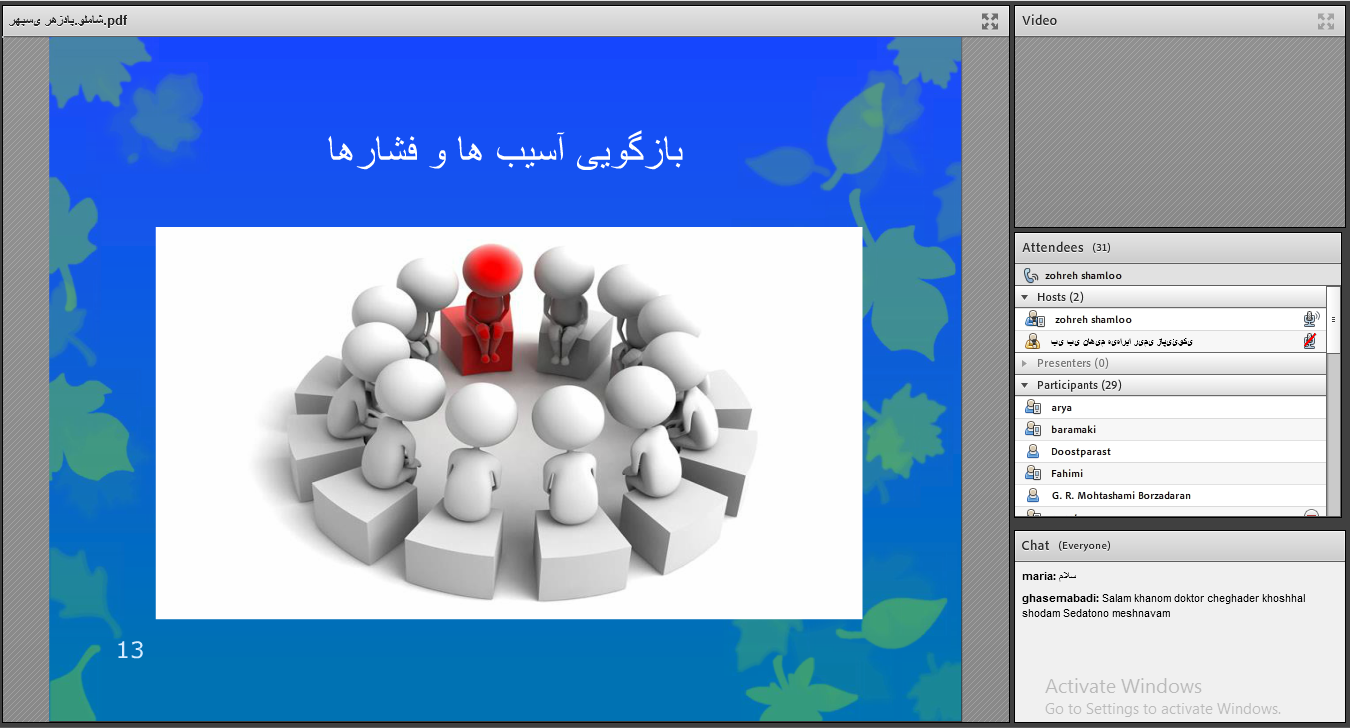Click the avatar icon next to Doostparast
The image size is (1350, 728).
(1034, 452)
